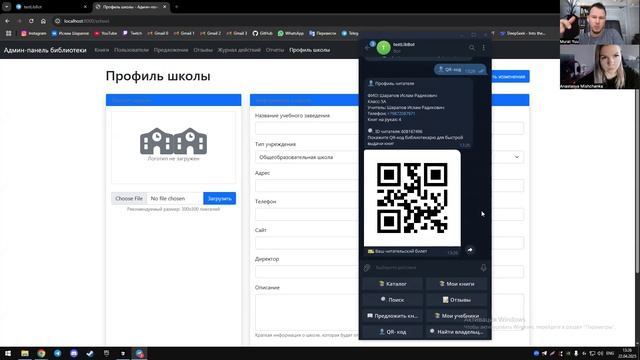This screenshot has height=360, width=640.
Task: Show the search tabs dropdown in Chrome
Action: coord(7,7)
